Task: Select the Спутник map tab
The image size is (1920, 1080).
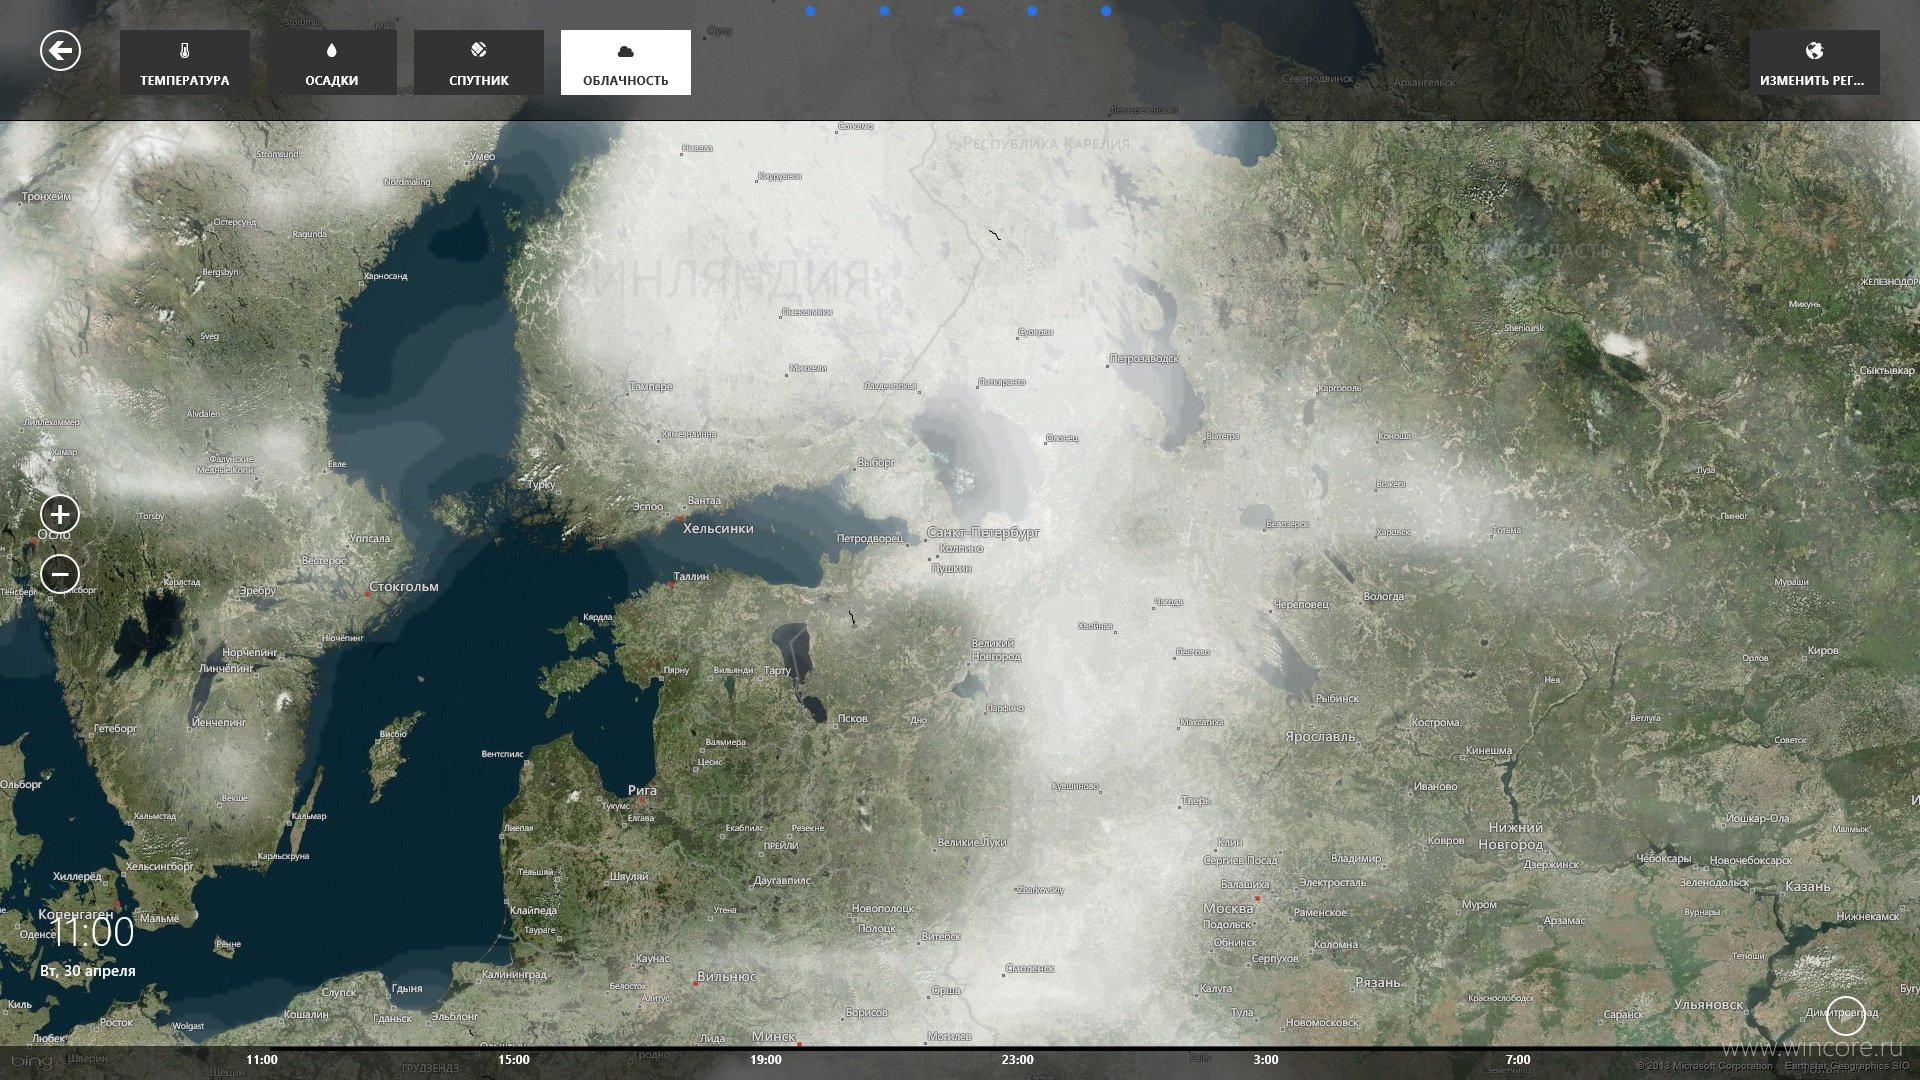Action: (x=479, y=62)
